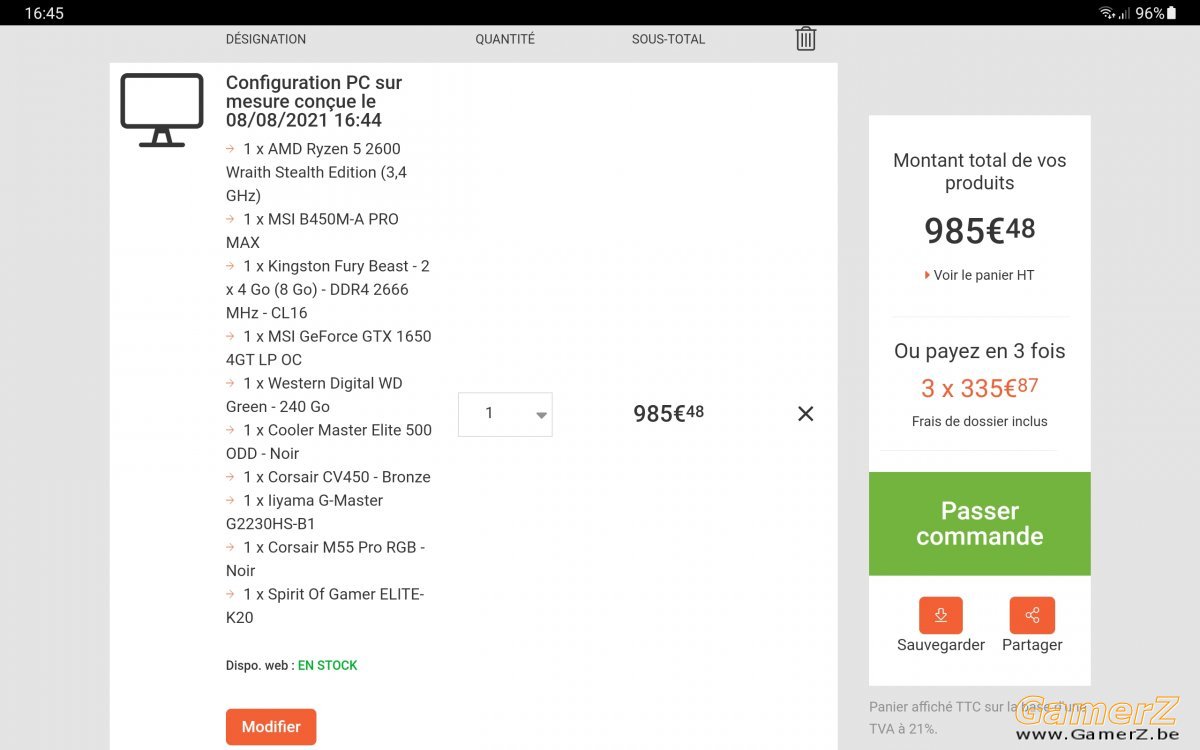The width and height of the screenshot is (1200, 750).
Task: Select the MSI GeForce GTX 1650 line
Action: [328, 348]
